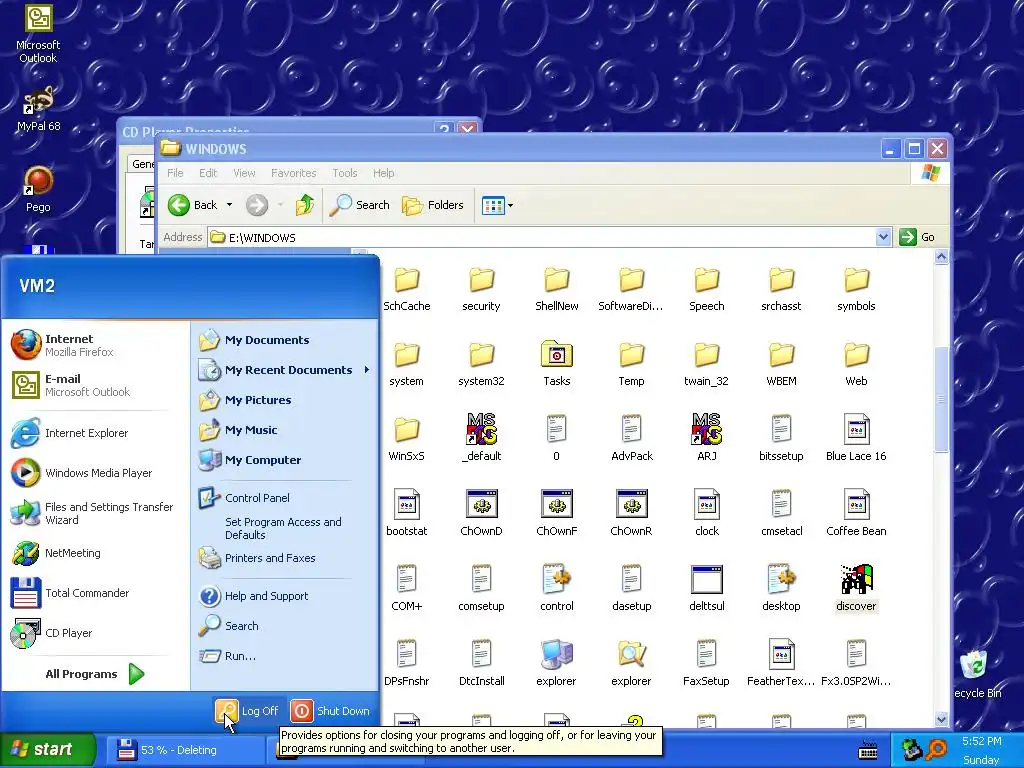
Task: Open the View menu
Action: pos(244,173)
